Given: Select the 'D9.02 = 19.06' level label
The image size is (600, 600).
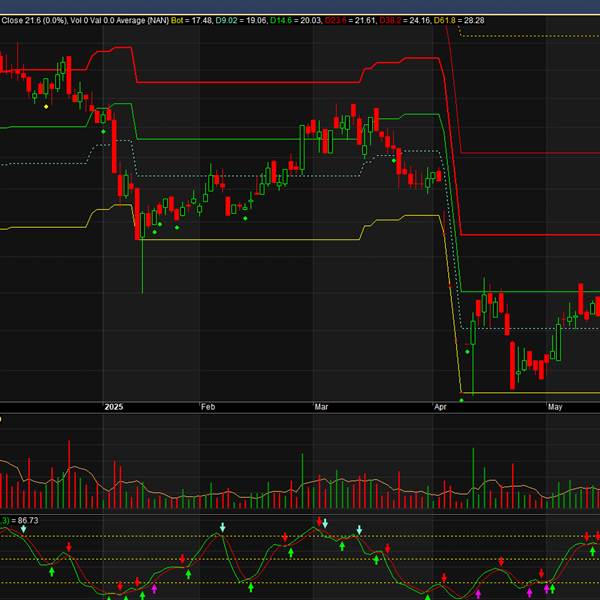Looking at the screenshot, I should point(241,20).
